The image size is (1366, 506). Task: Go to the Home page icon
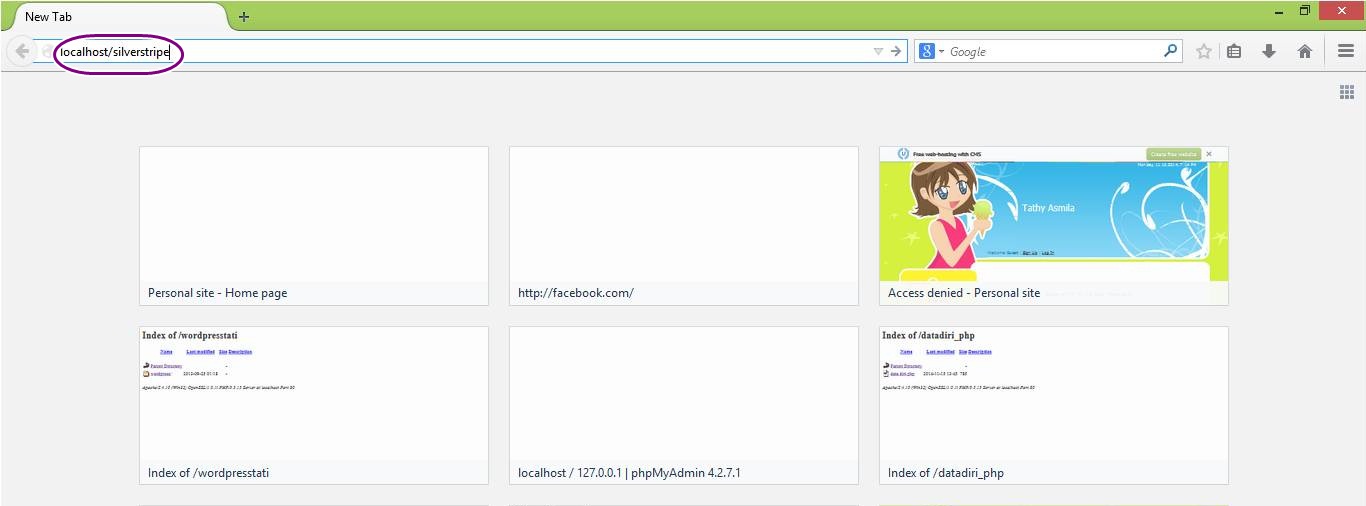click(1304, 51)
